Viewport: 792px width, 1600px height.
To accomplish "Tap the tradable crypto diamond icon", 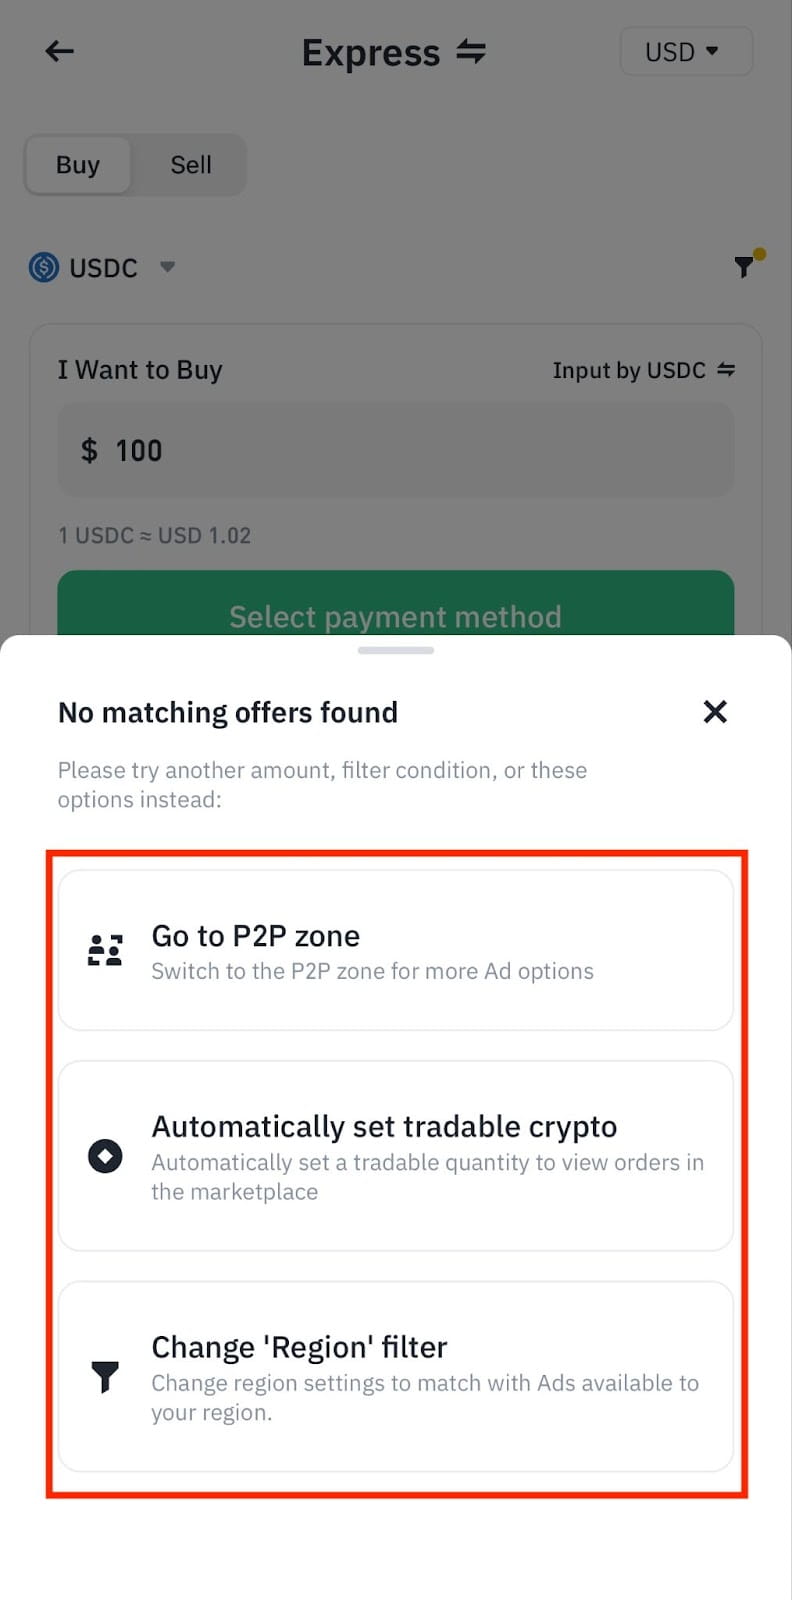I will (x=105, y=1156).
